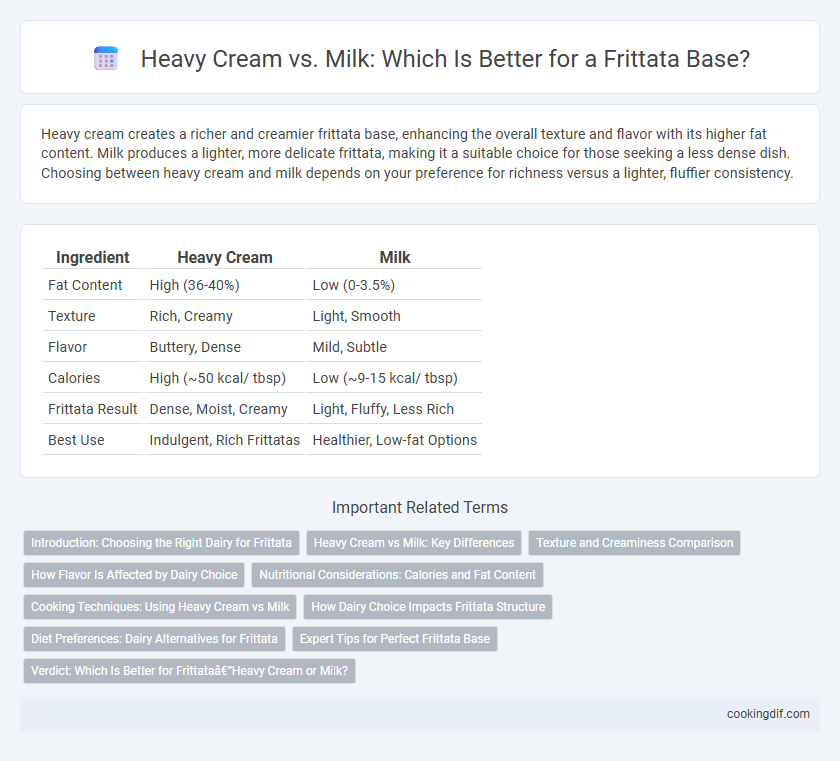Open 'Introduction: Choosing the Right Dairy for Frittata' tag
The width and height of the screenshot is (840, 761).
point(161,543)
